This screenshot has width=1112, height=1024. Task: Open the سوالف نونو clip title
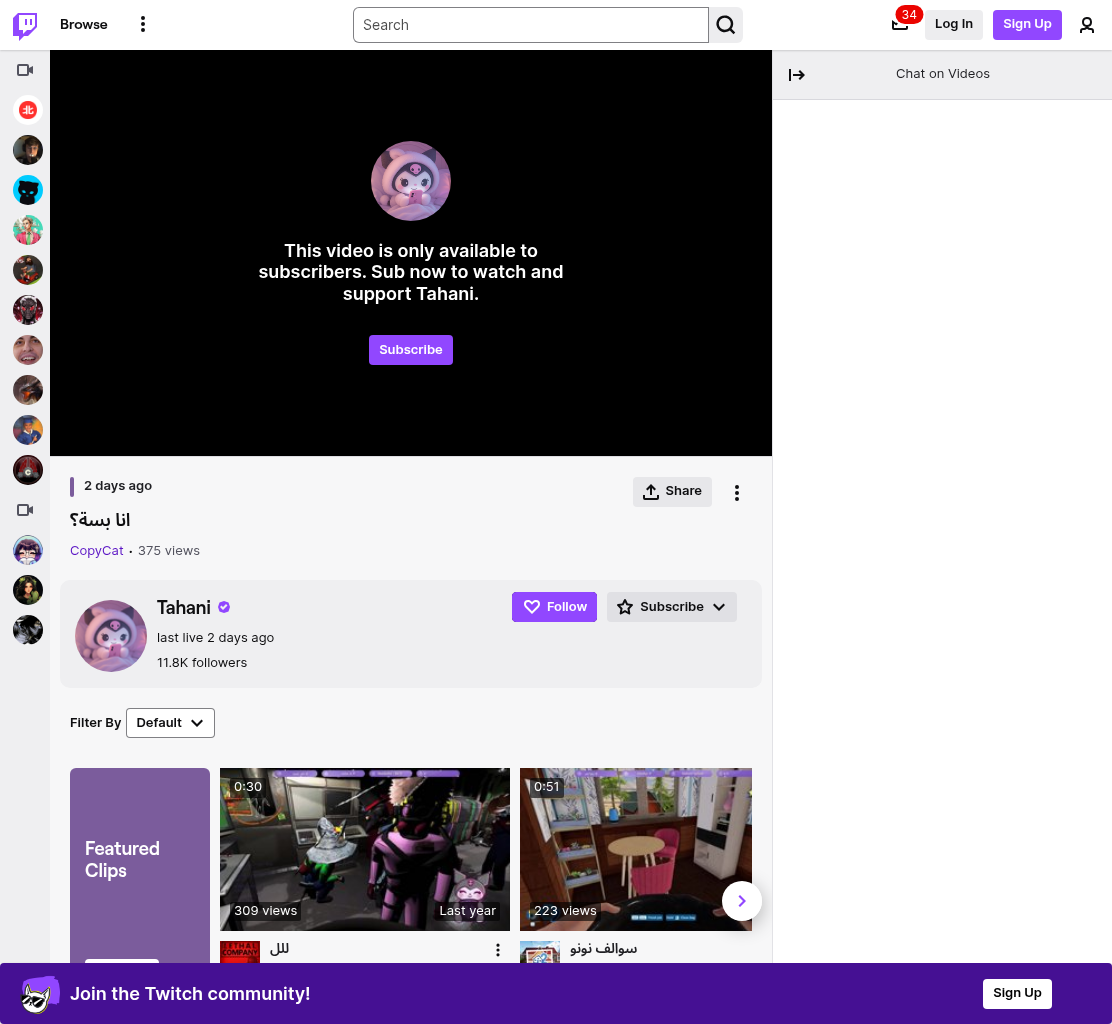(604, 949)
